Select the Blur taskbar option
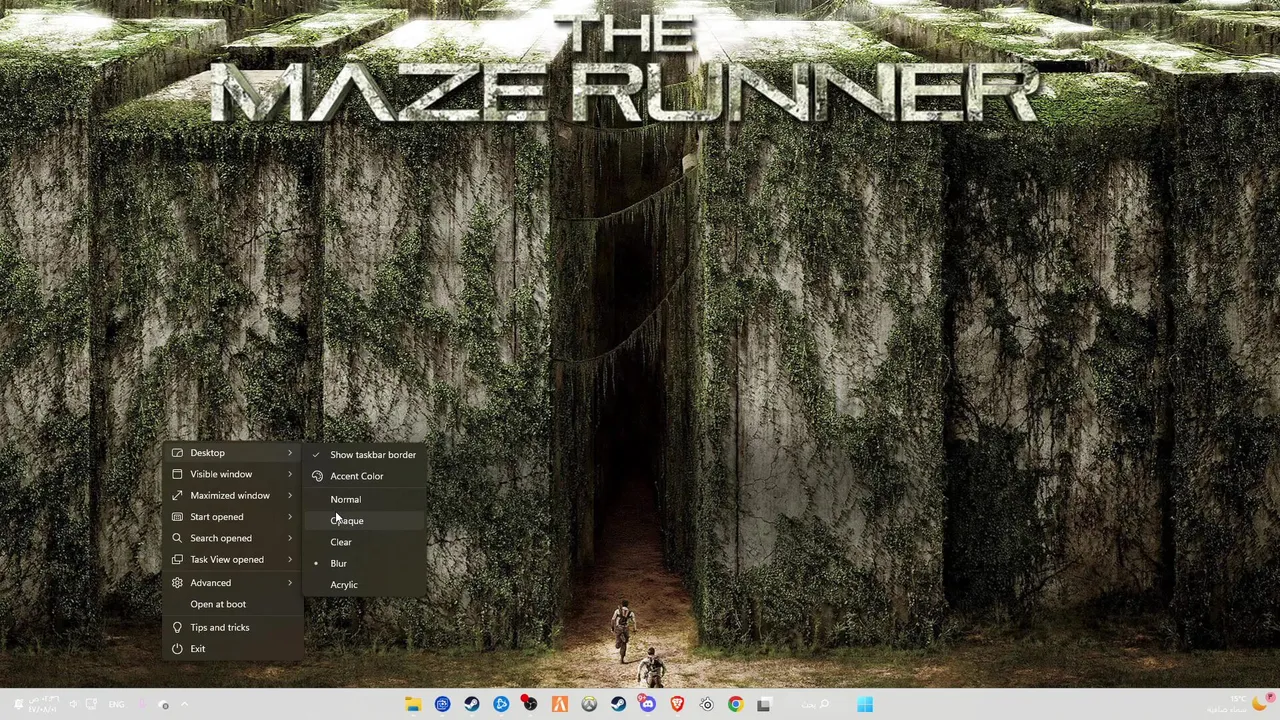Screen dimensions: 1280x720 pyautogui.click(x=365, y=563)
